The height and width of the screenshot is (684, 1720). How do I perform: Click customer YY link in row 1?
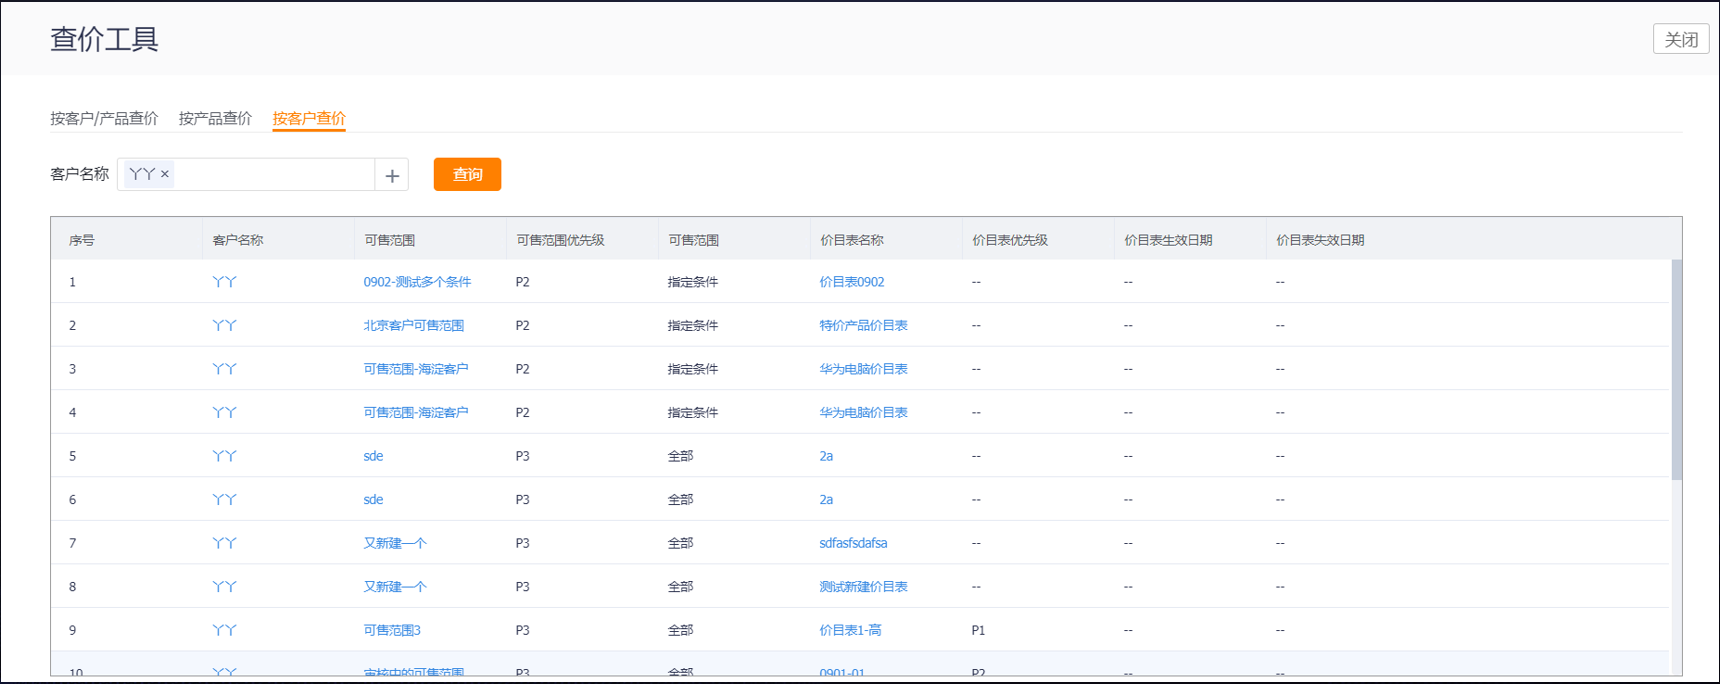(x=224, y=282)
